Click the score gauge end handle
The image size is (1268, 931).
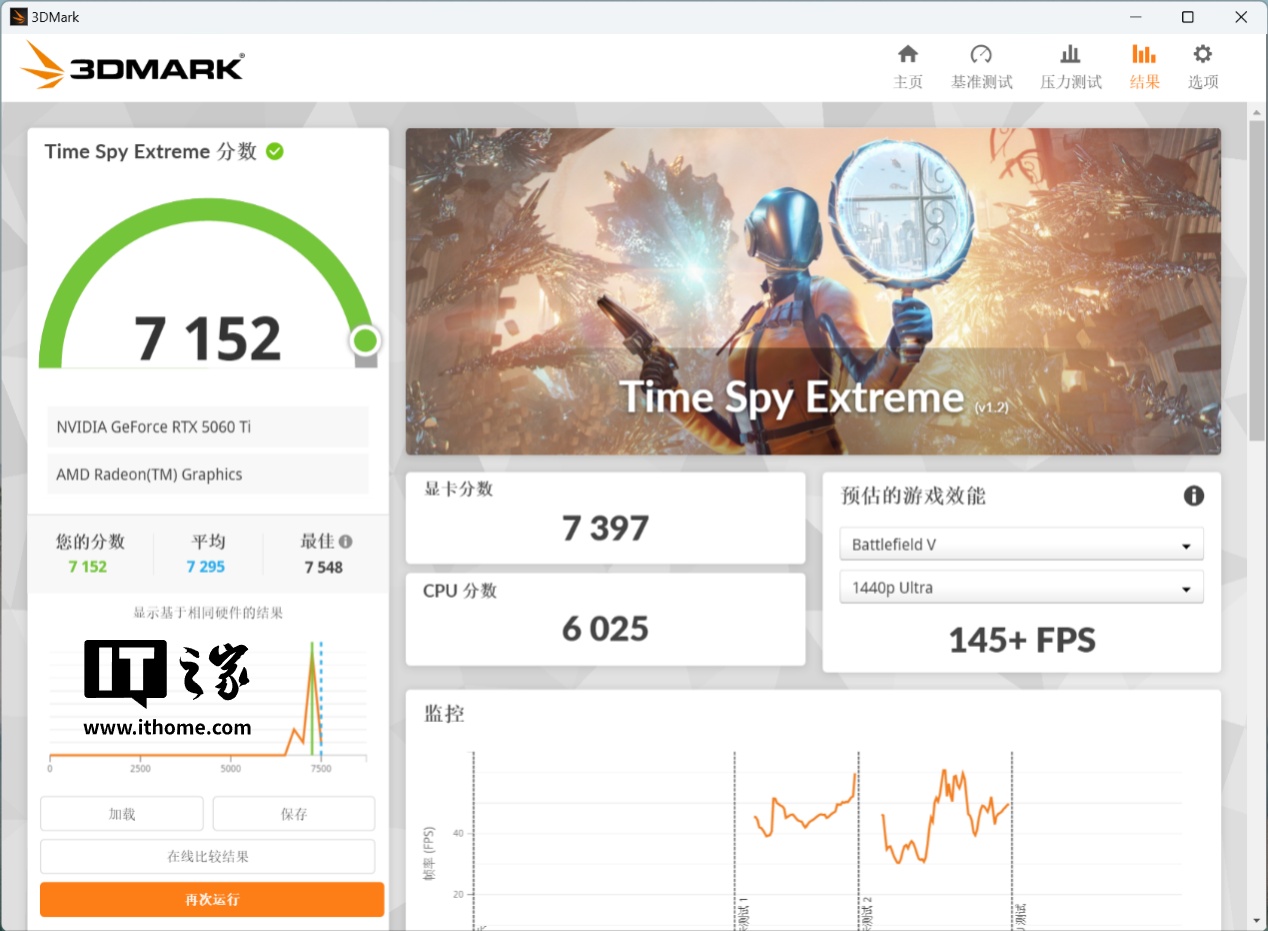[365, 341]
